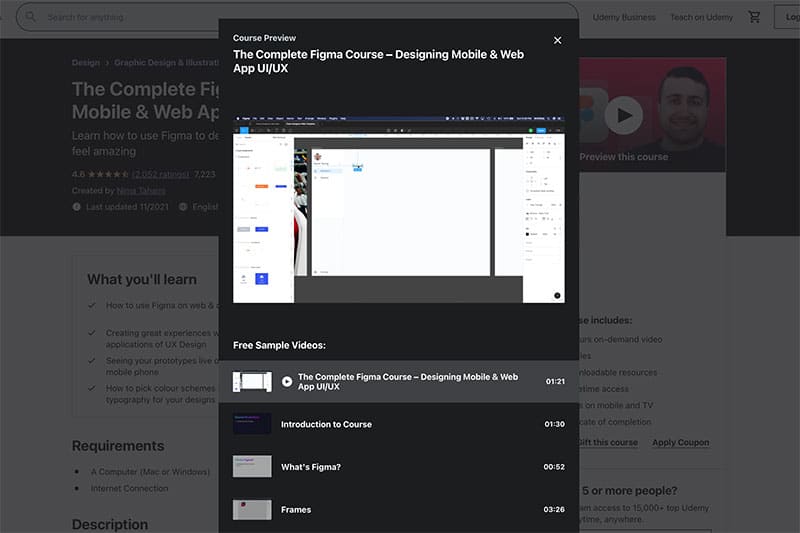Click the 03:26 duration label
The height and width of the screenshot is (533, 800).
coord(554,510)
